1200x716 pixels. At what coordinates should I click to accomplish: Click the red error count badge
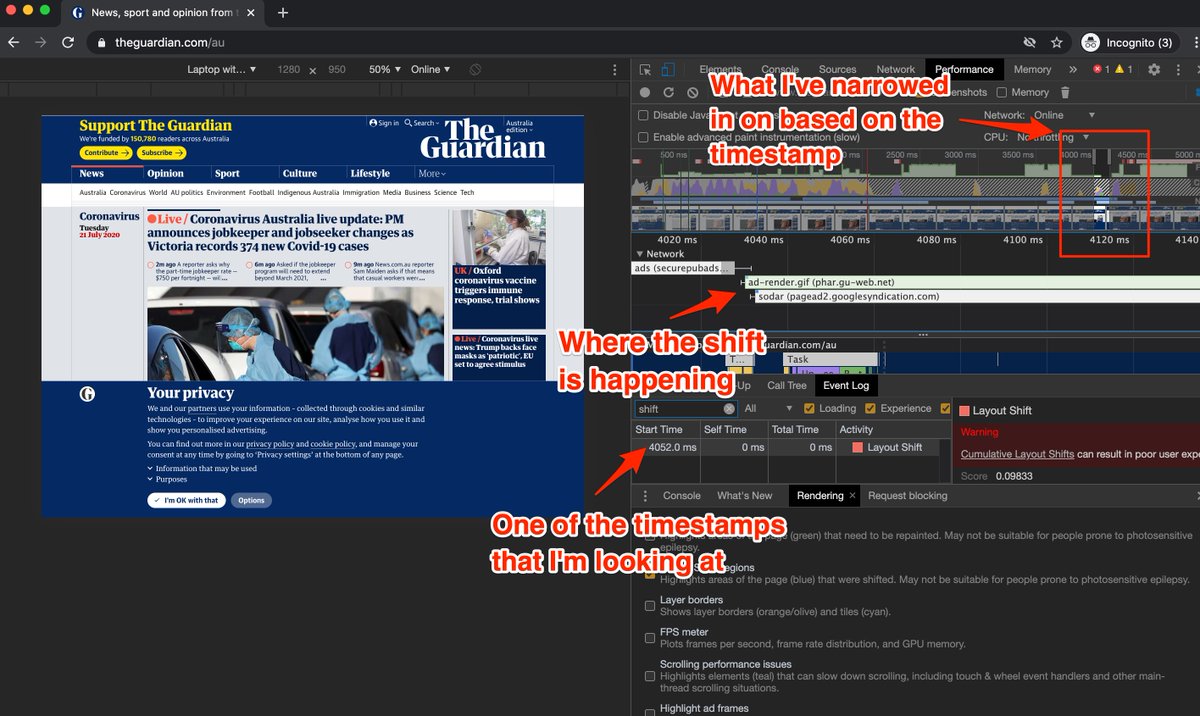(x=1102, y=70)
